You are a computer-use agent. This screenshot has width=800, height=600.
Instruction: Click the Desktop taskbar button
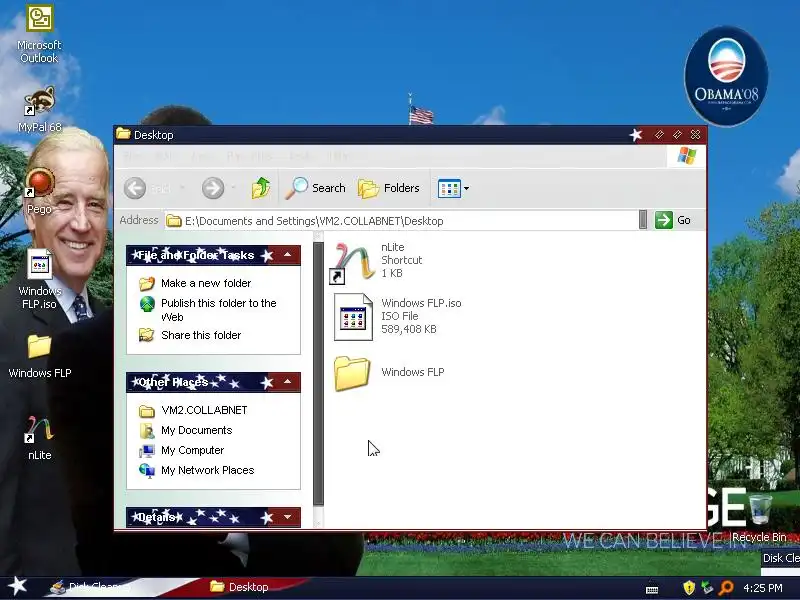tap(240, 587)
